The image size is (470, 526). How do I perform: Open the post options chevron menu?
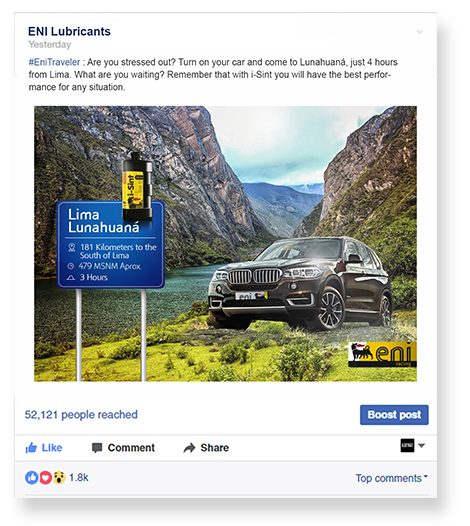419,32
